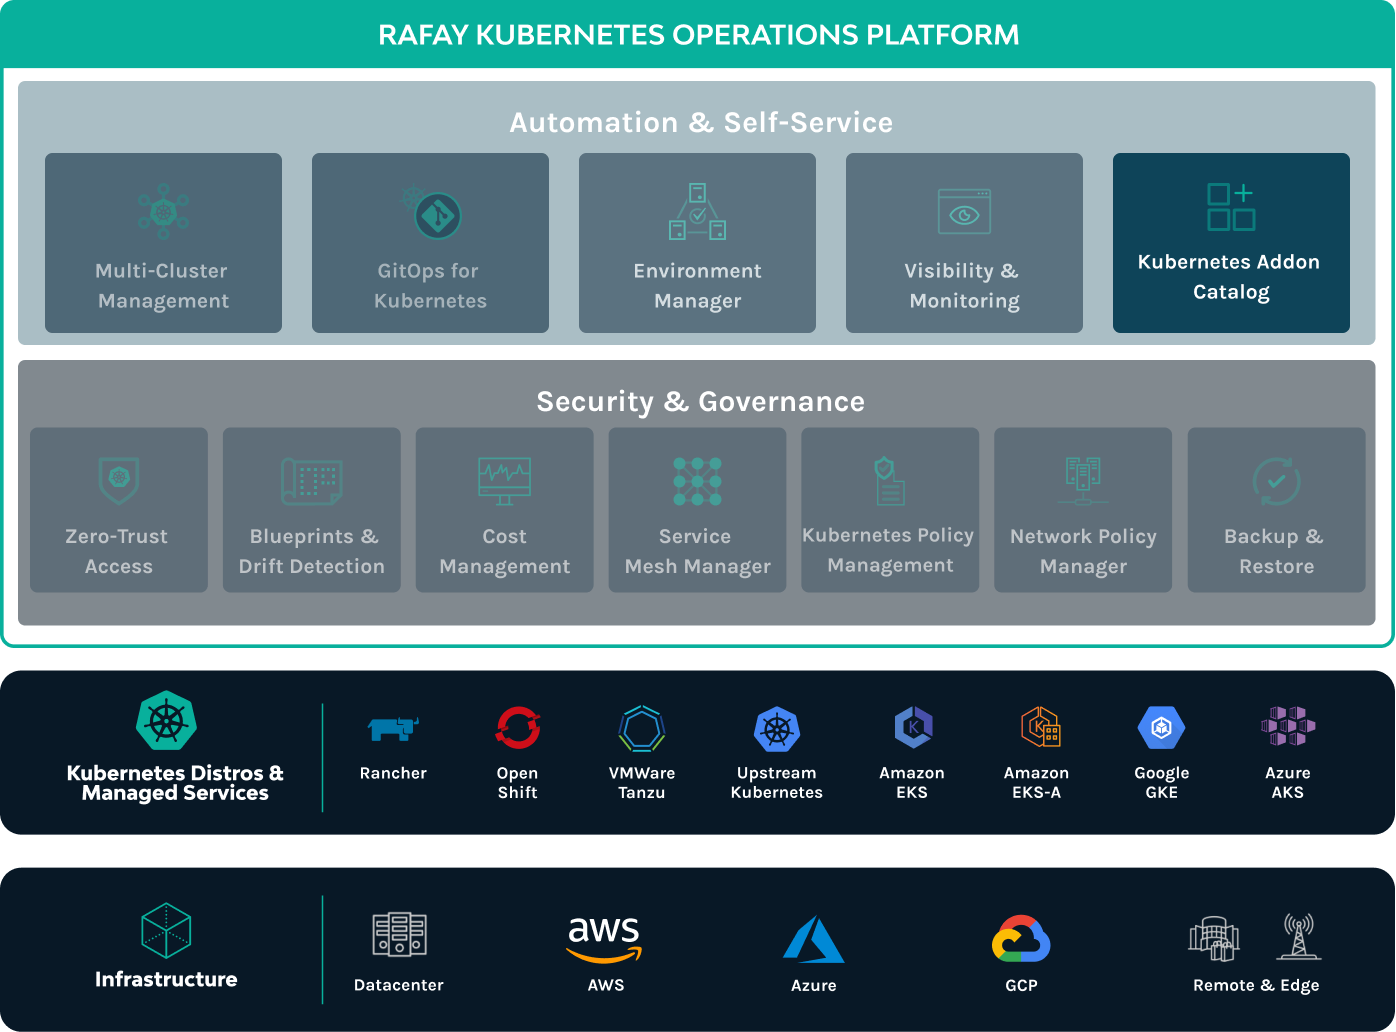Click the Rancher label
Viewport: 1396px width, 1032px height.
[x=393, y=773]
